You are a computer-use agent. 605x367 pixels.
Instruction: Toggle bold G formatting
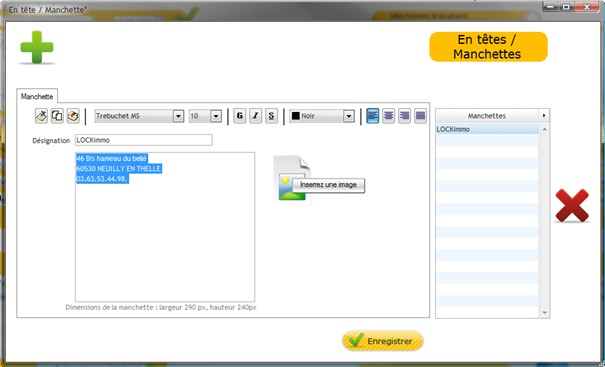tap(240, 116)
